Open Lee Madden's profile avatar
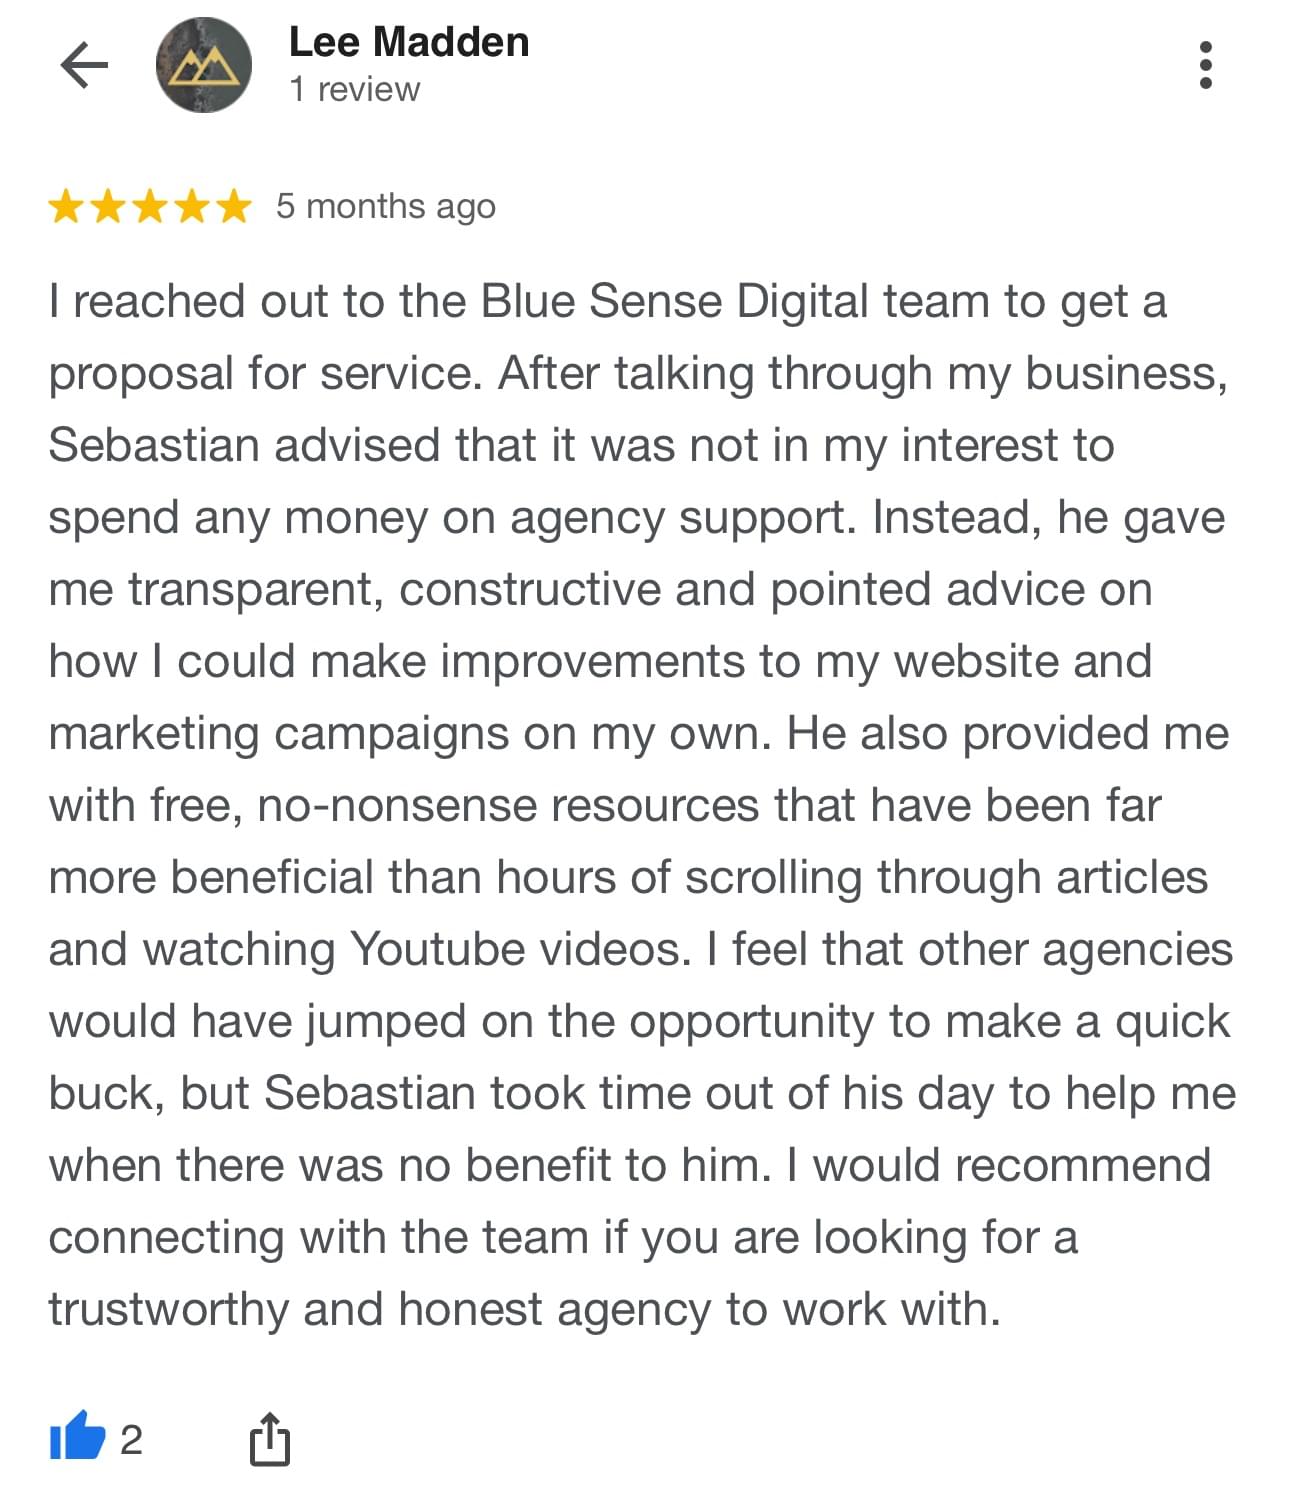 [x=204, y=66]
